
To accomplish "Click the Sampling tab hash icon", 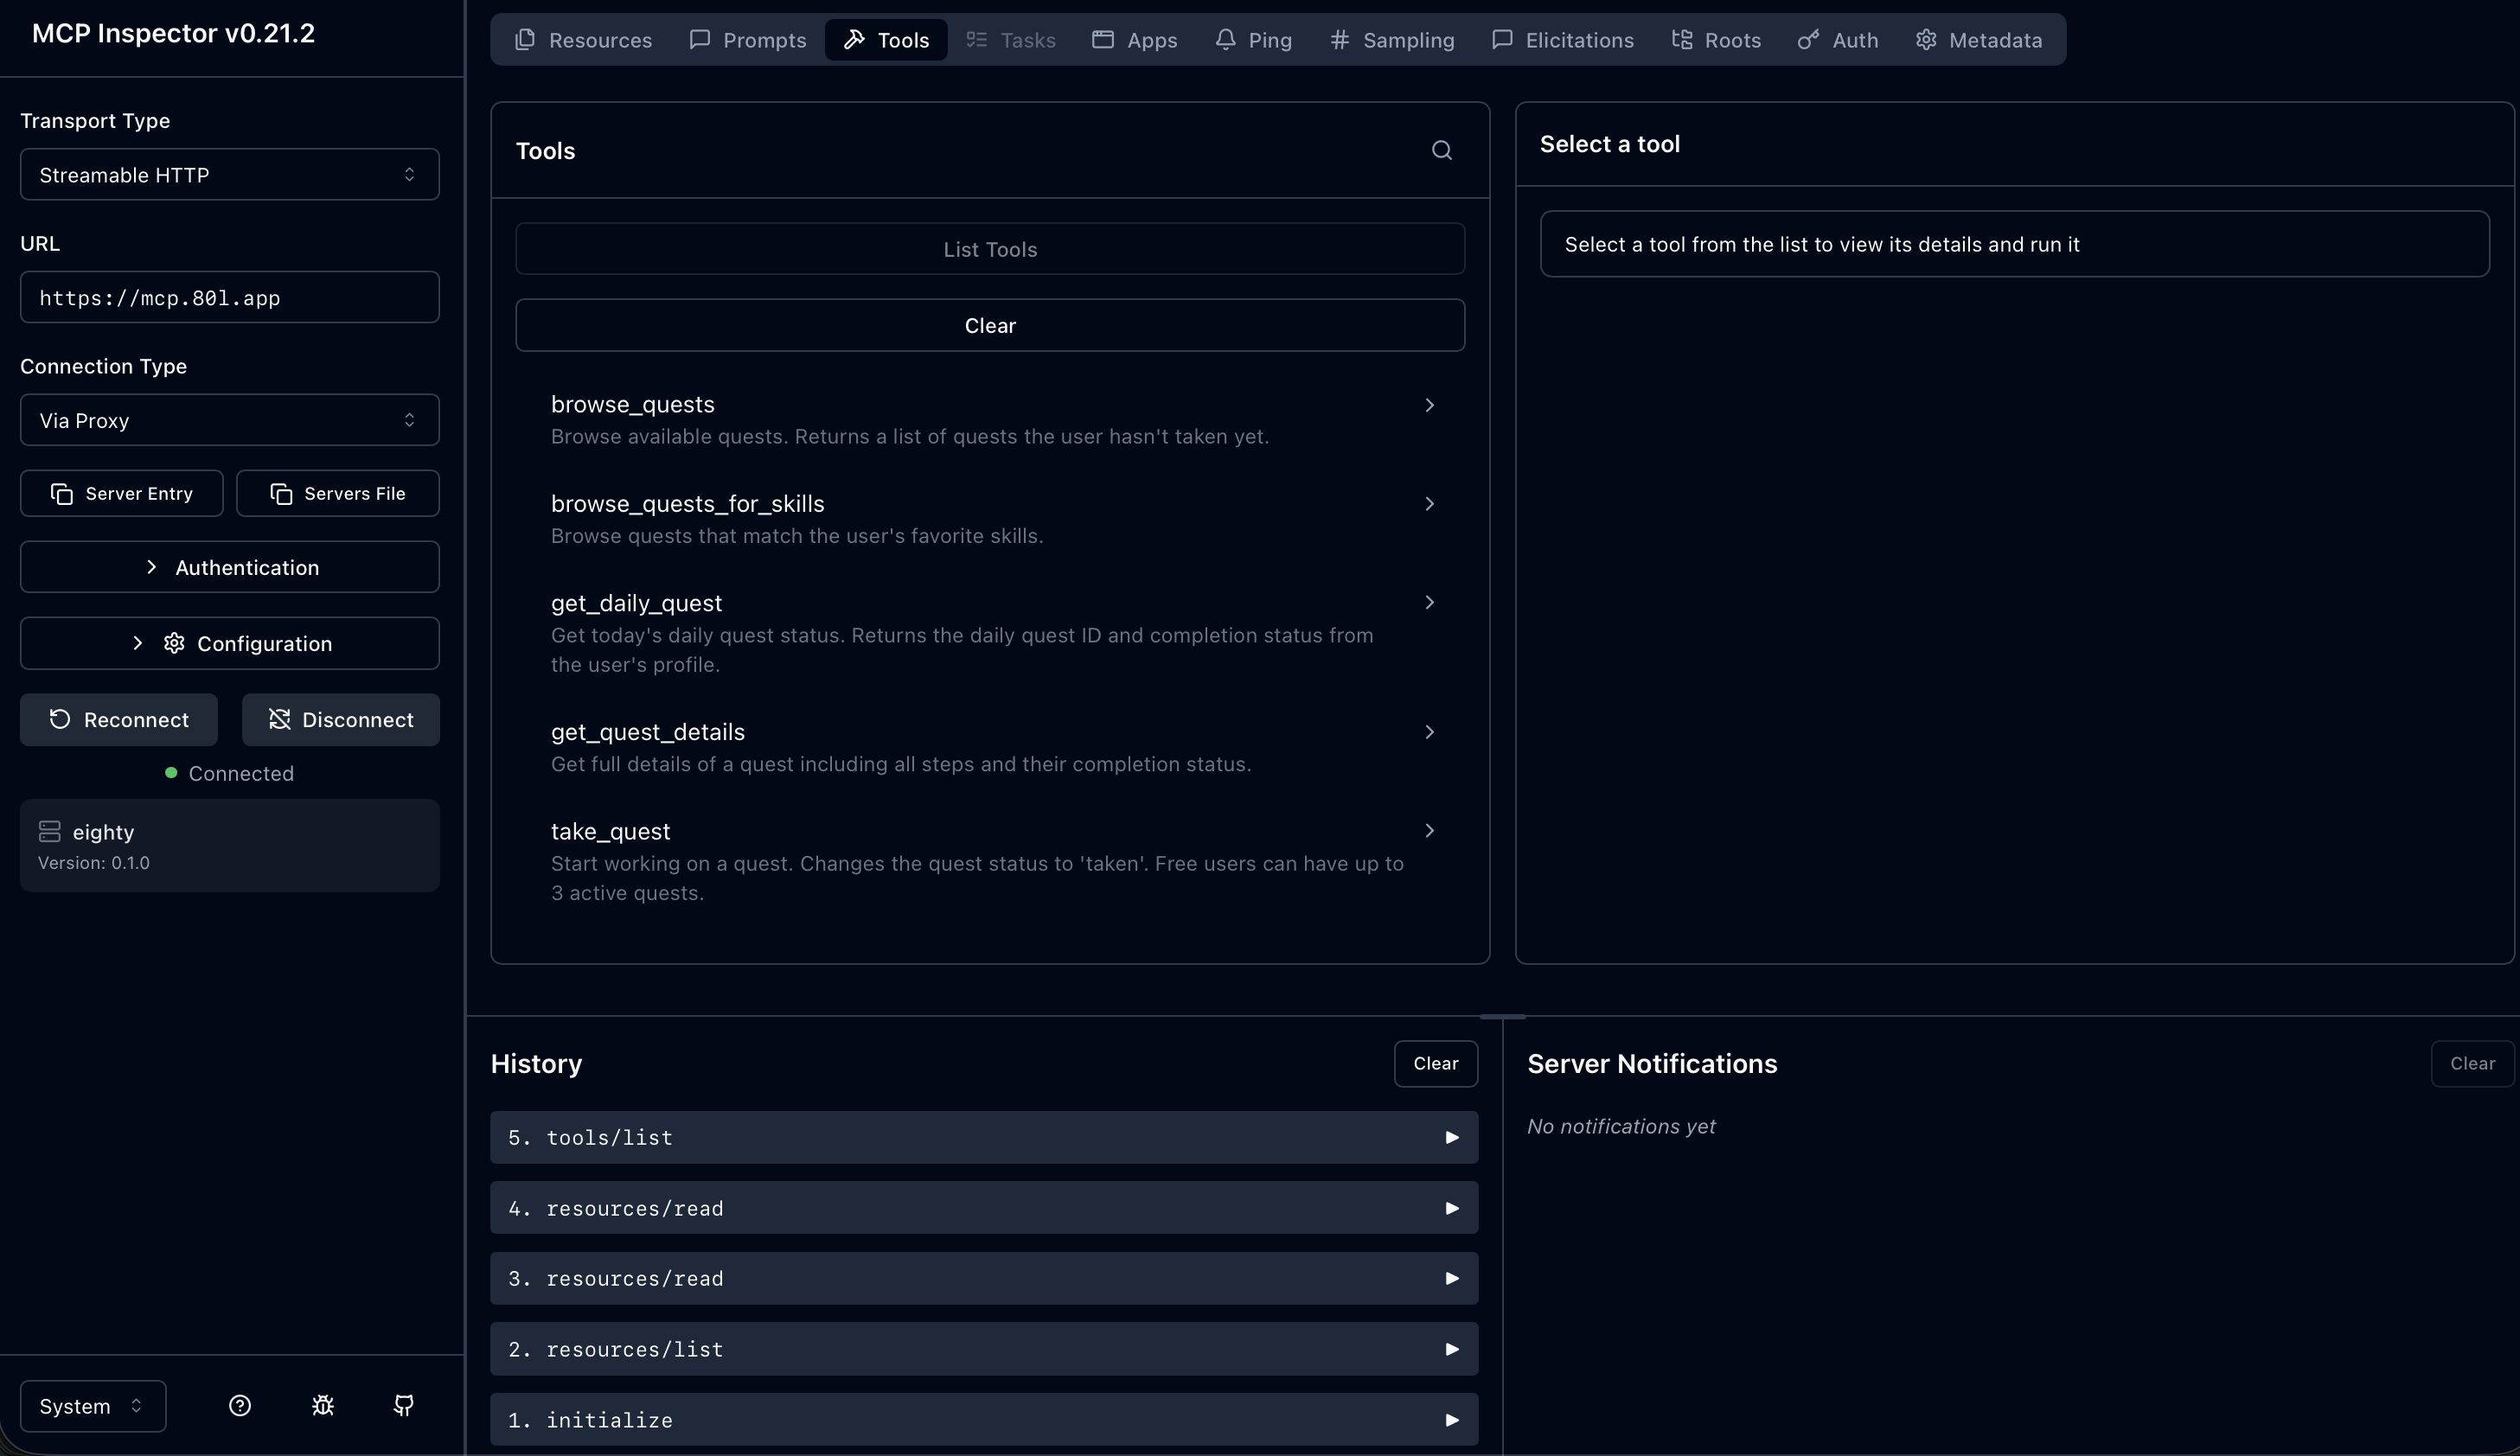I will coord(1340,40).
